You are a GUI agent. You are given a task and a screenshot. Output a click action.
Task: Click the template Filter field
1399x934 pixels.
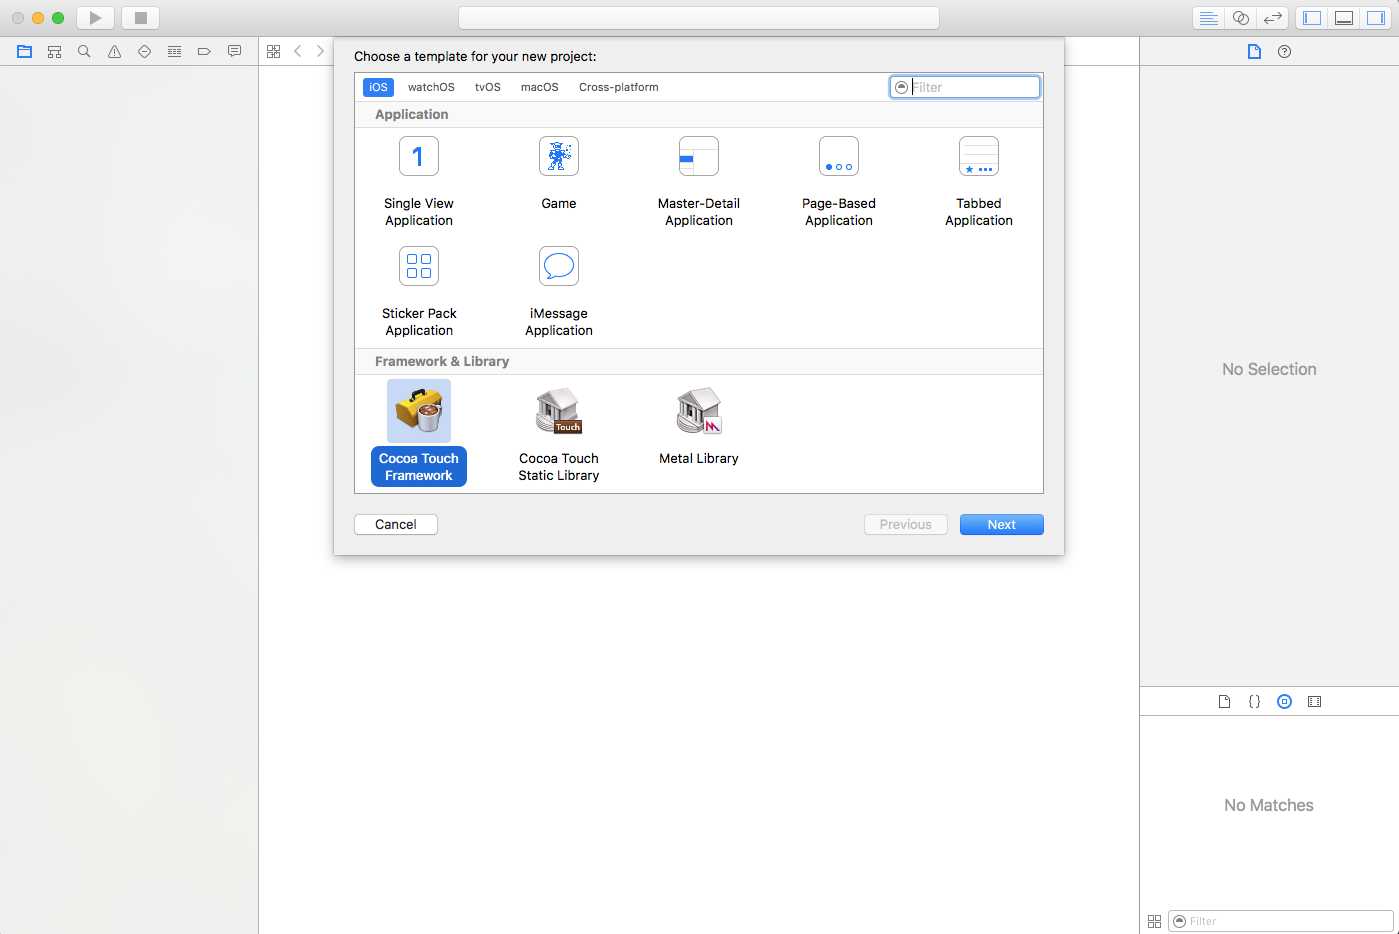pyautogui.click(x=965, y=87)
